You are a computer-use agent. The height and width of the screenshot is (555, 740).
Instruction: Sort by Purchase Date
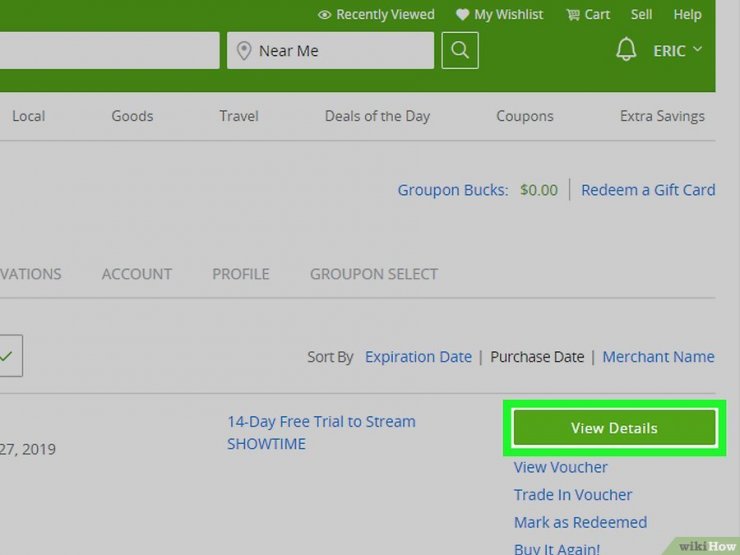click(x=537, y=357)
